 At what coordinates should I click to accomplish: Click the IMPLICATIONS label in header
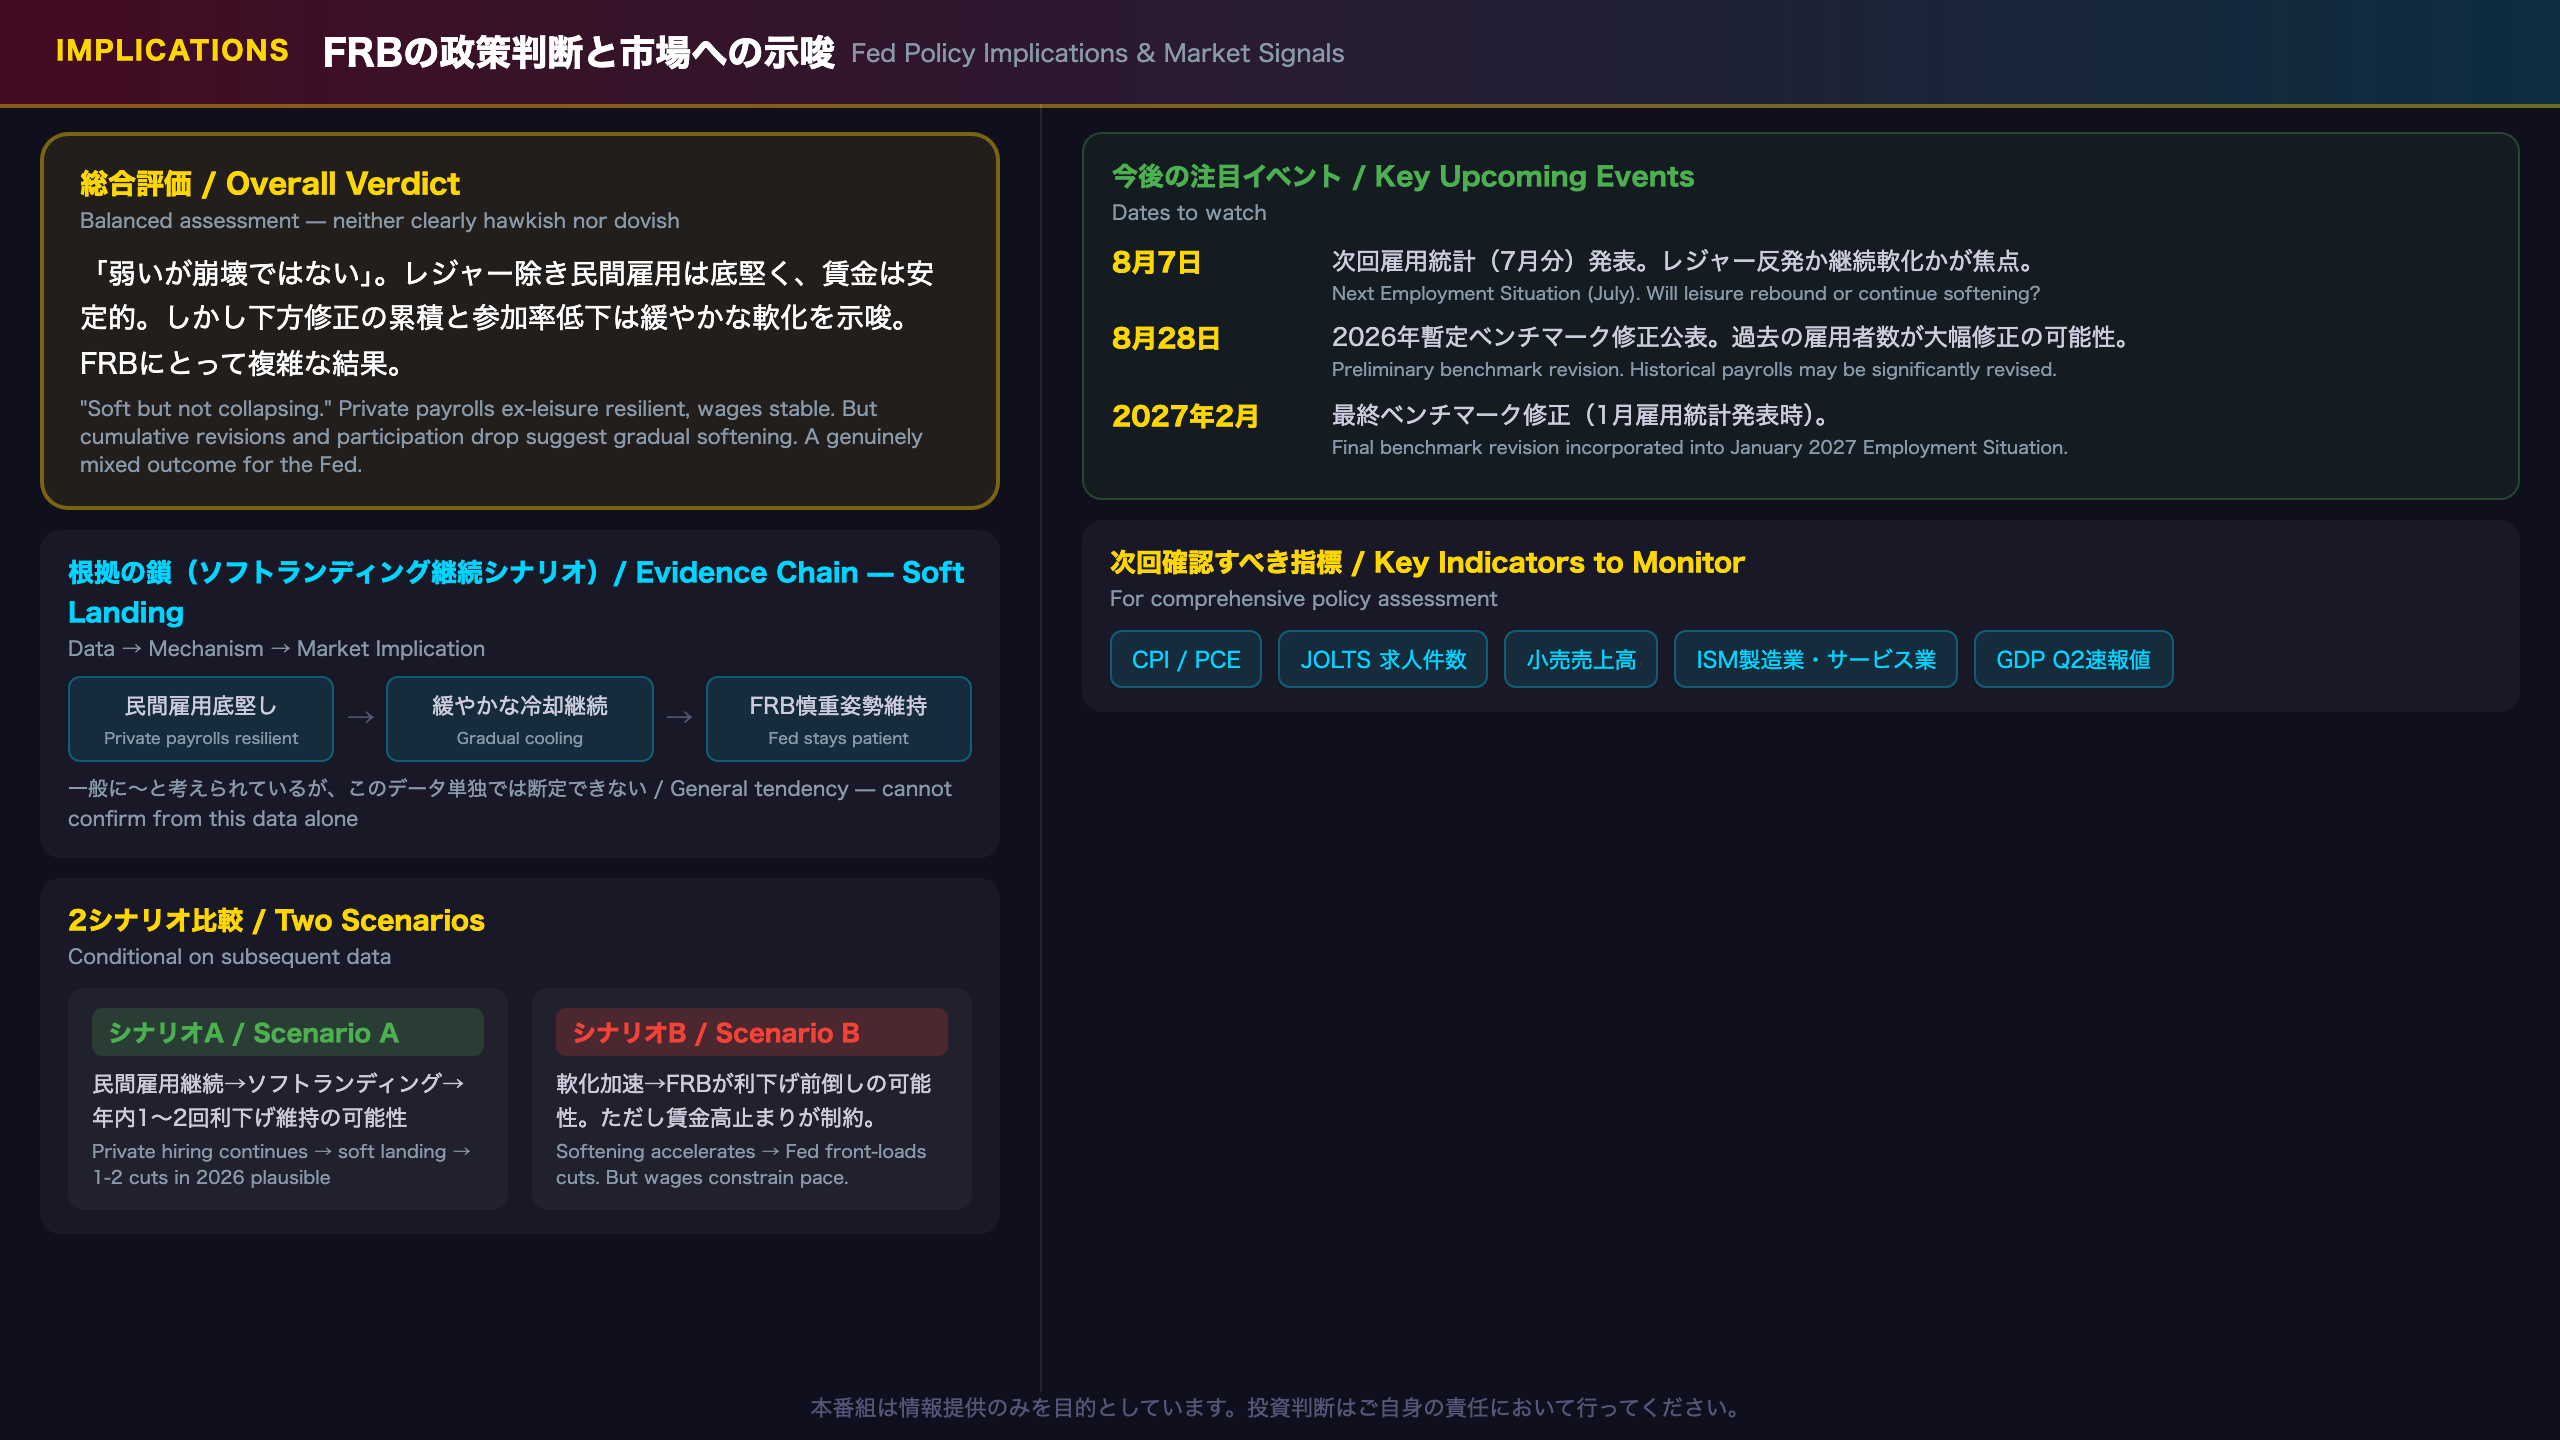[x=172, y=50]
